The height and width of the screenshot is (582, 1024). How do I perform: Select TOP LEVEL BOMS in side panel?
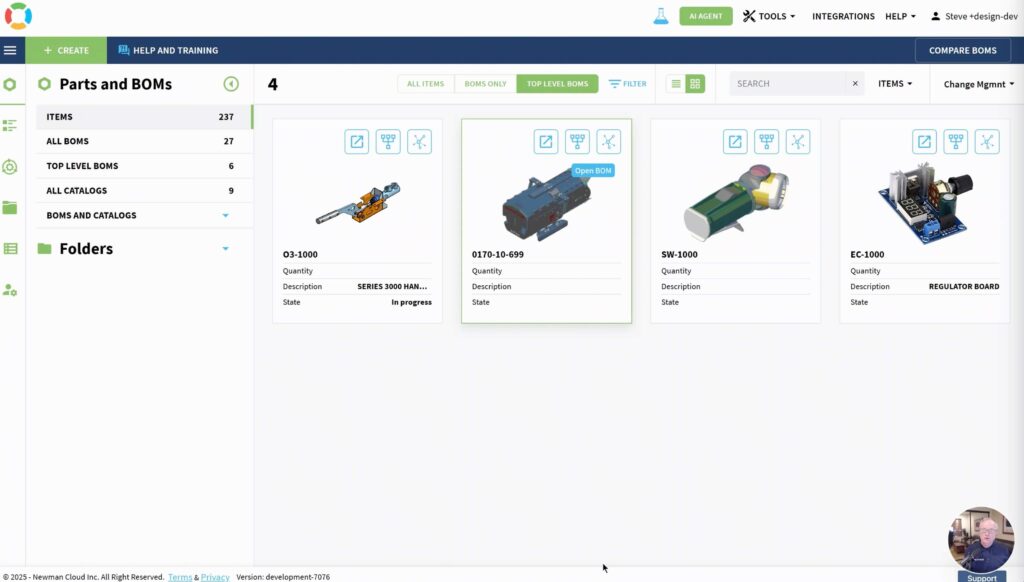click(x=144, y=166)
